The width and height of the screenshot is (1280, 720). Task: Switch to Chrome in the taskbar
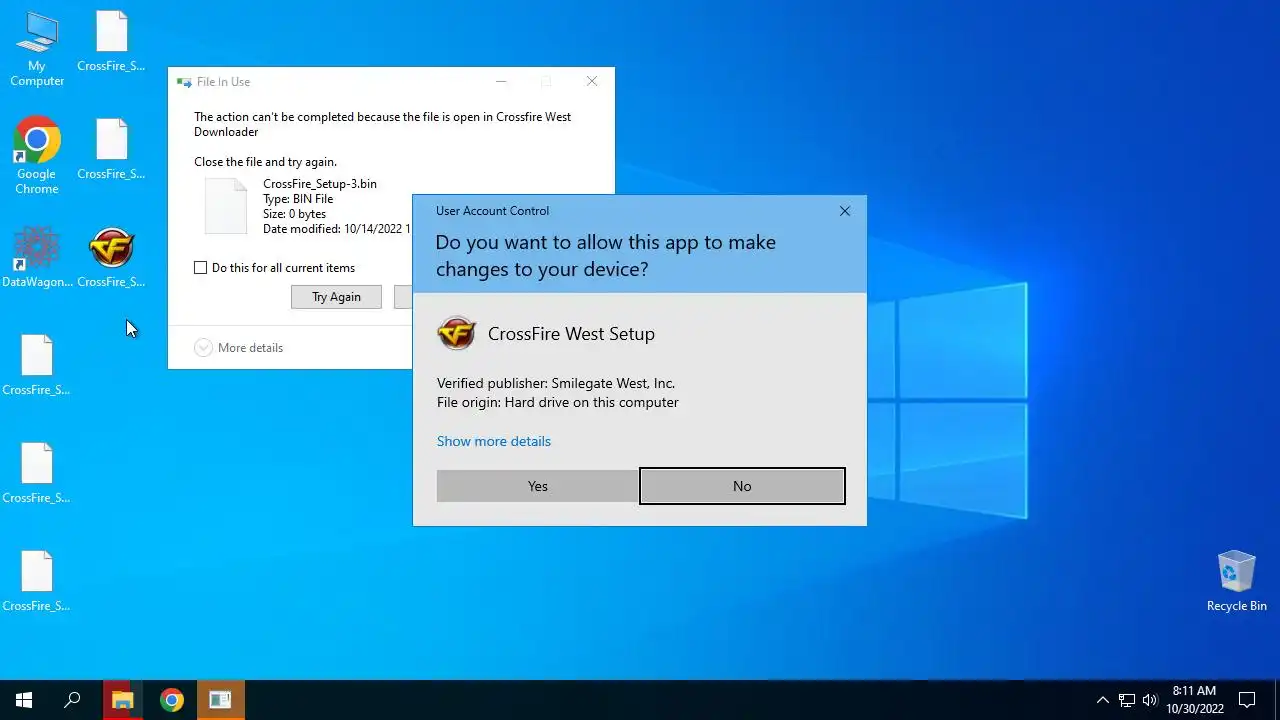(172, 700)
